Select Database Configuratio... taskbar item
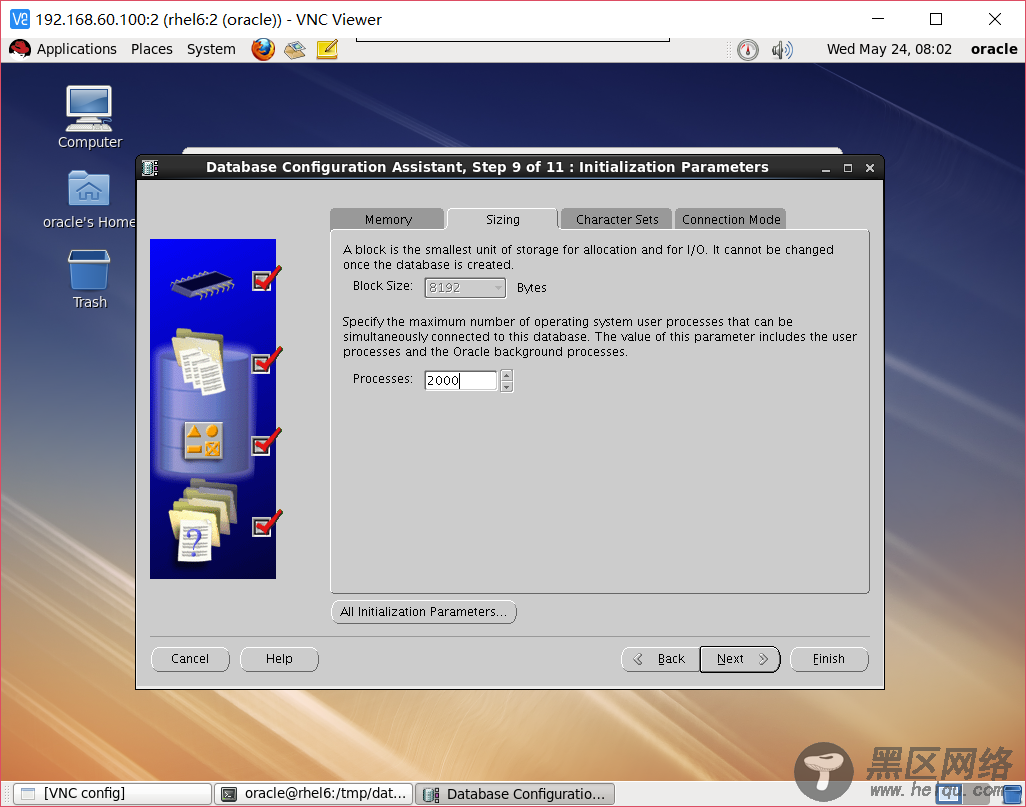Screen dimensions: 1026x807 point(516,794)
